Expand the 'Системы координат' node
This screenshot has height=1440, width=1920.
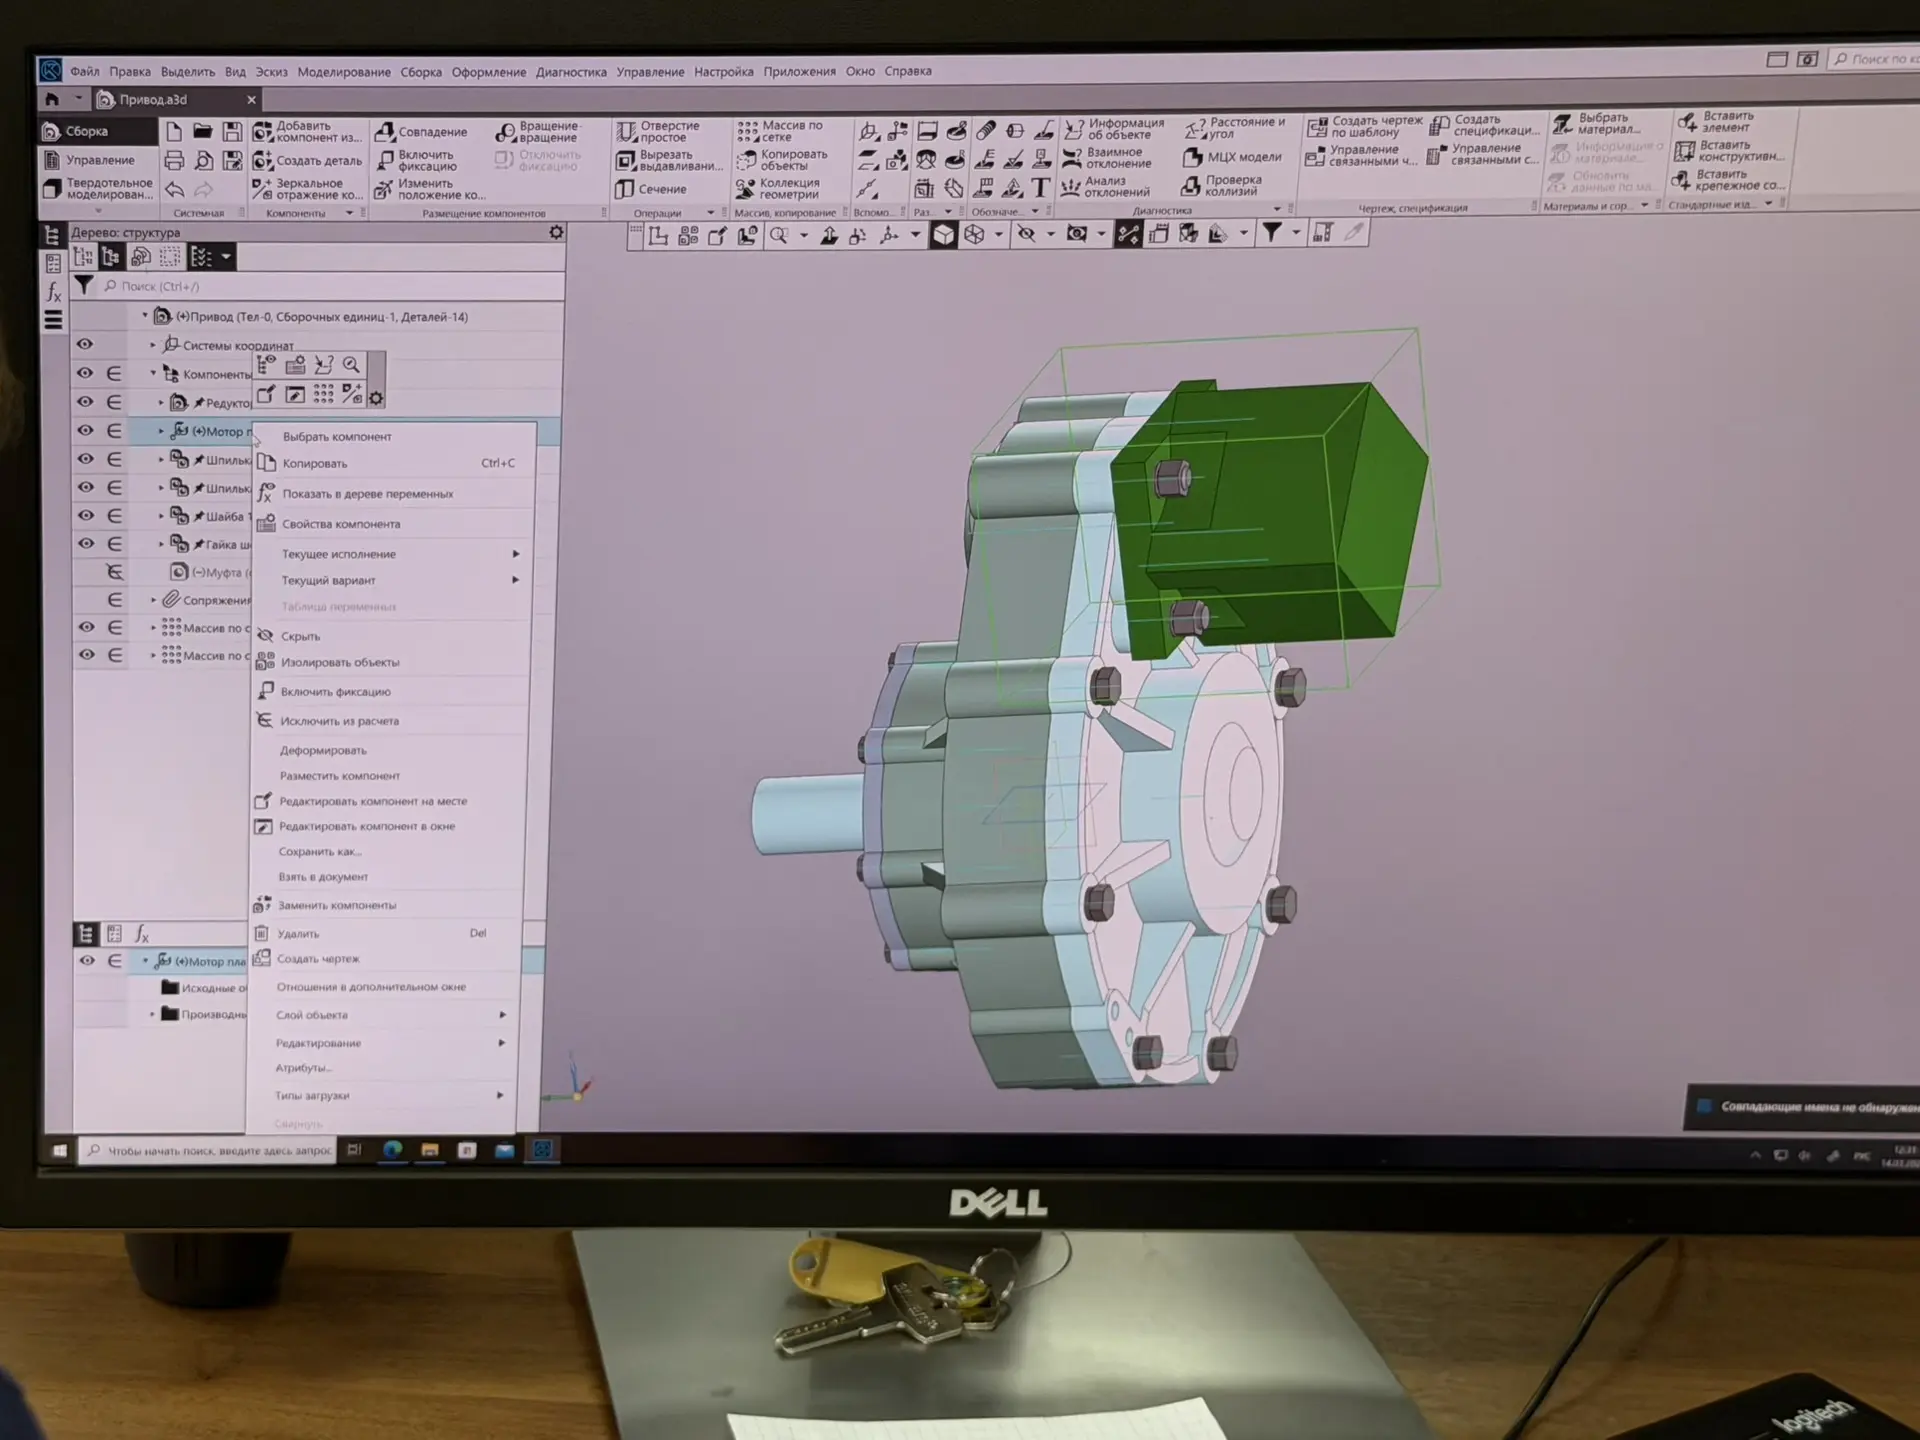(x=153, y=345)
